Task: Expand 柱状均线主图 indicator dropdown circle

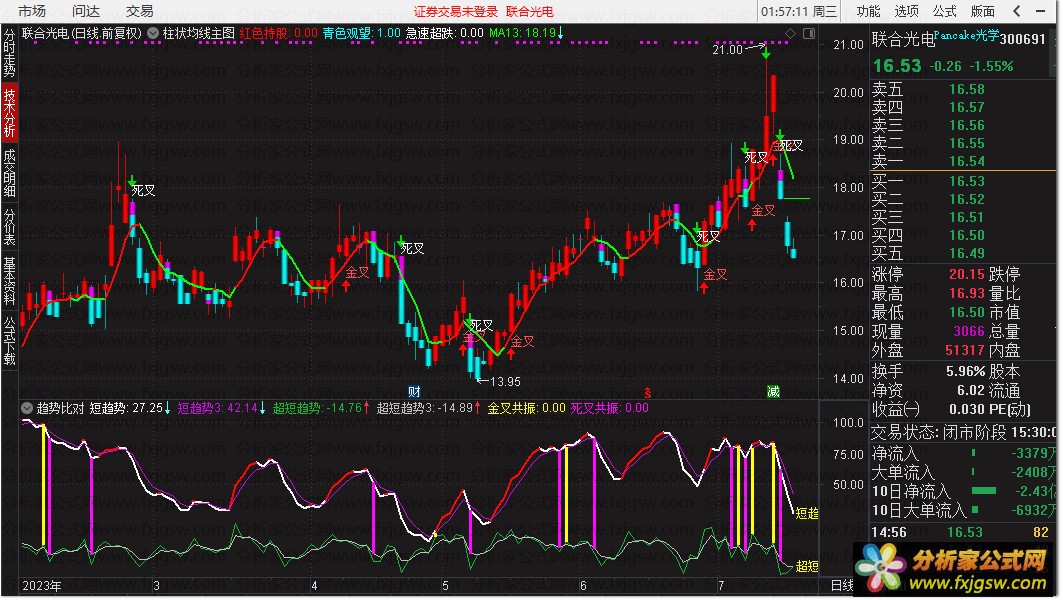Action: 153,33
